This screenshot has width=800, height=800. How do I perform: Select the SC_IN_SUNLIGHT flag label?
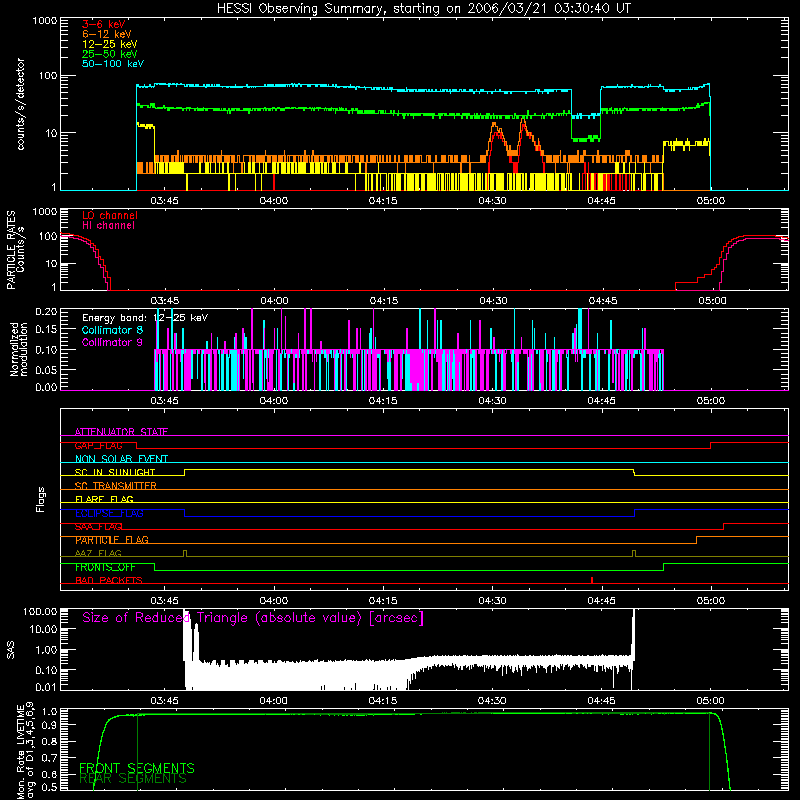pos(115,472)
